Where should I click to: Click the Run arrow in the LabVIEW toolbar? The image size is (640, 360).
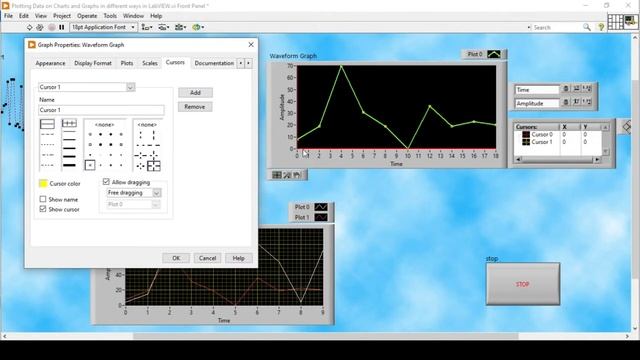click(x=29, y=27)
